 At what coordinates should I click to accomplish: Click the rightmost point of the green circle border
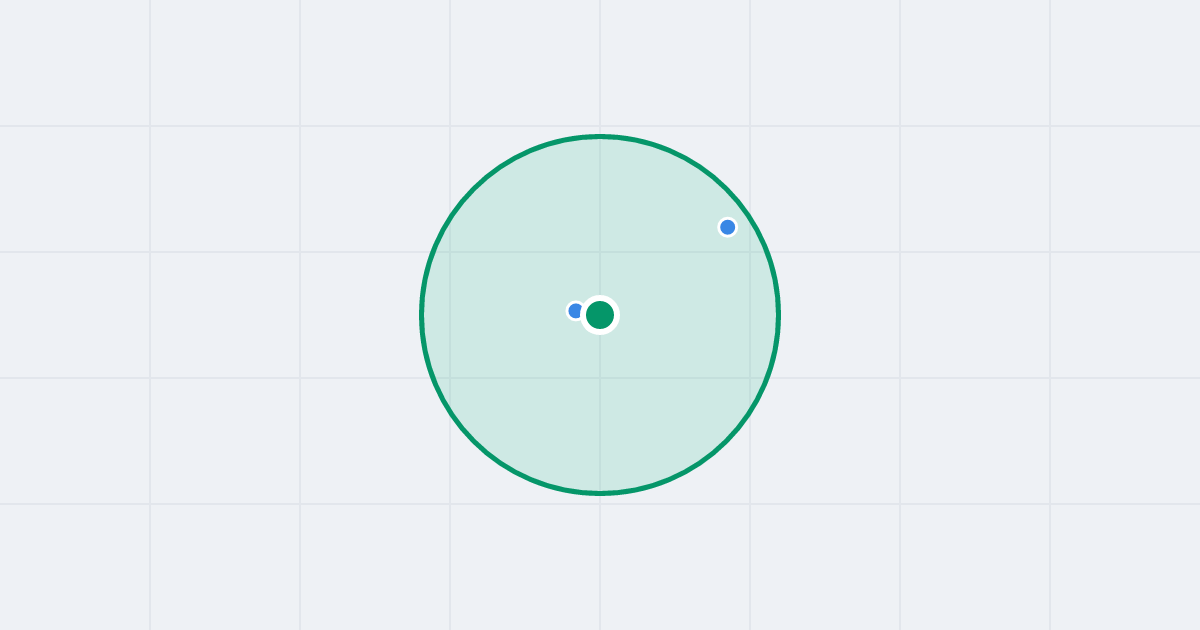click(x=778, y=315)
